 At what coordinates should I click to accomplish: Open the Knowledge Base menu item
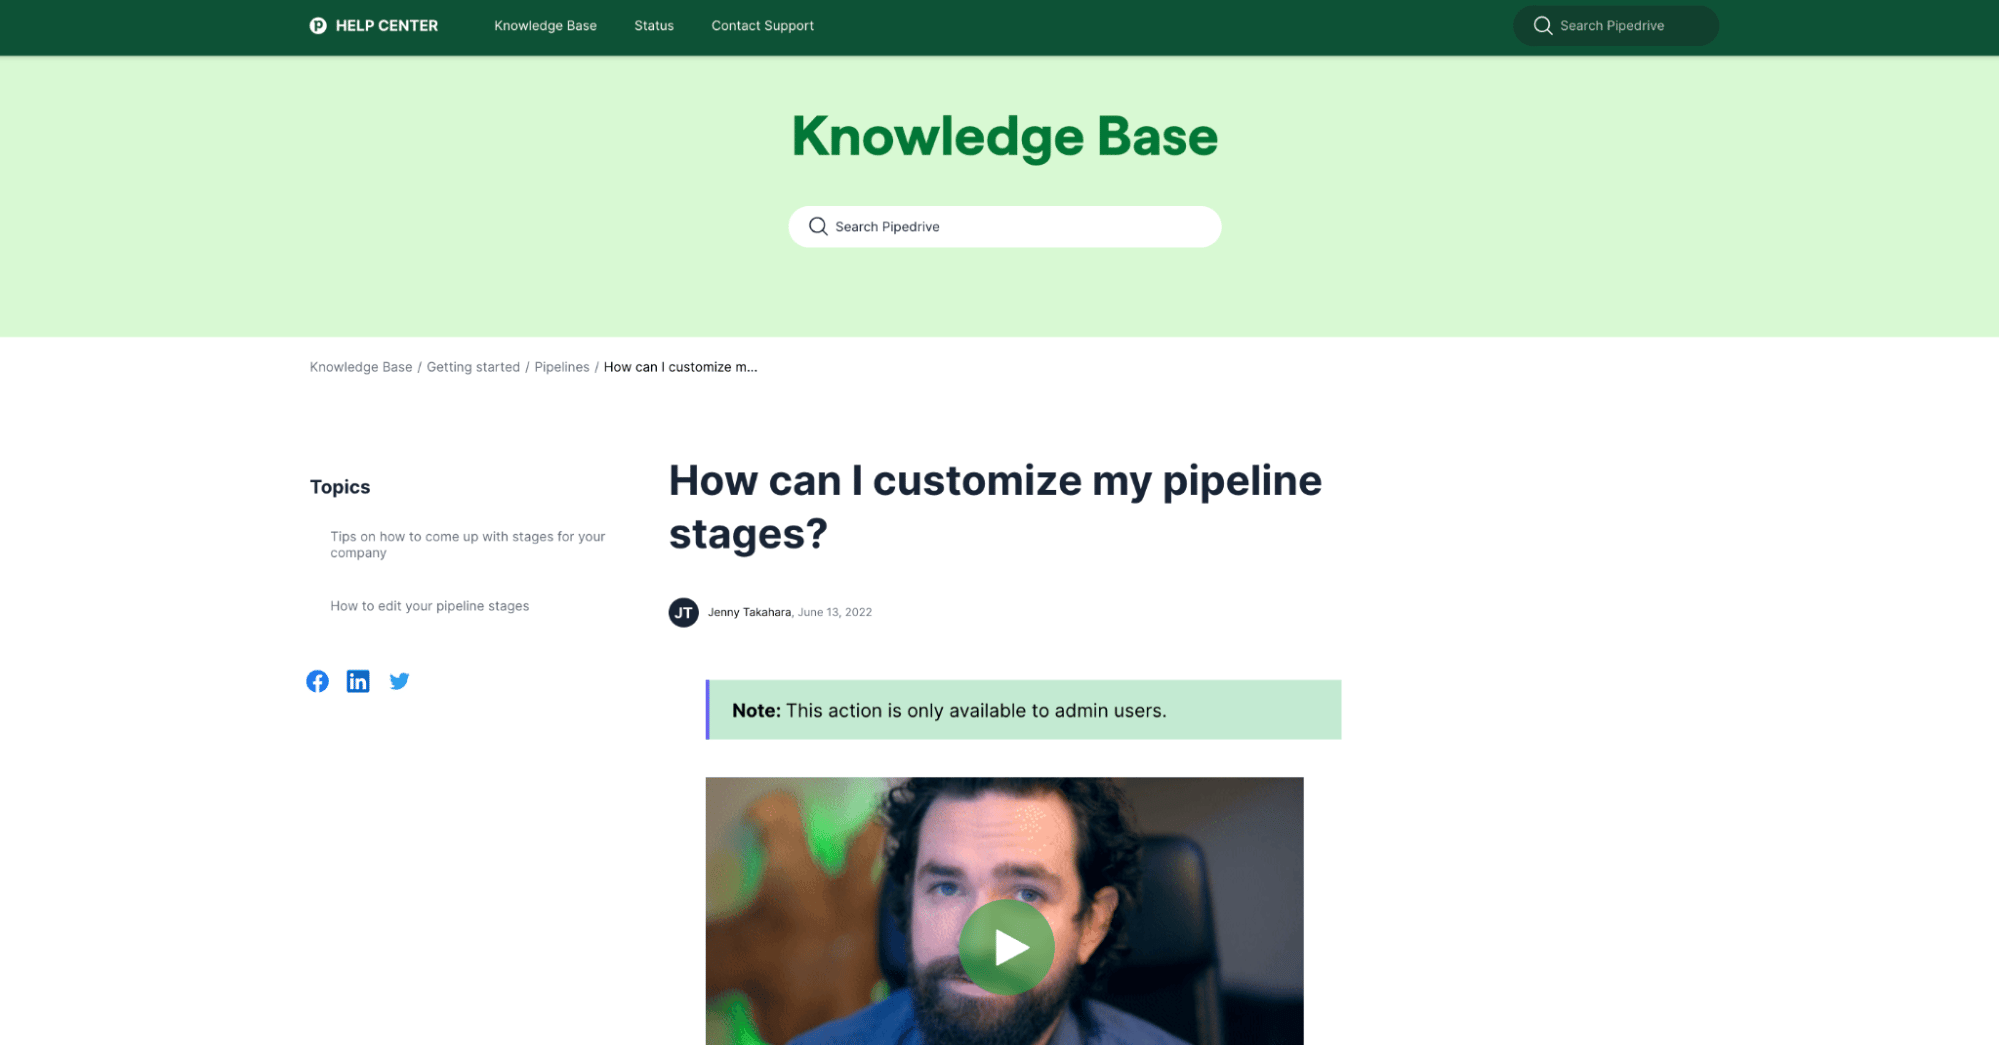pos(545,25)
